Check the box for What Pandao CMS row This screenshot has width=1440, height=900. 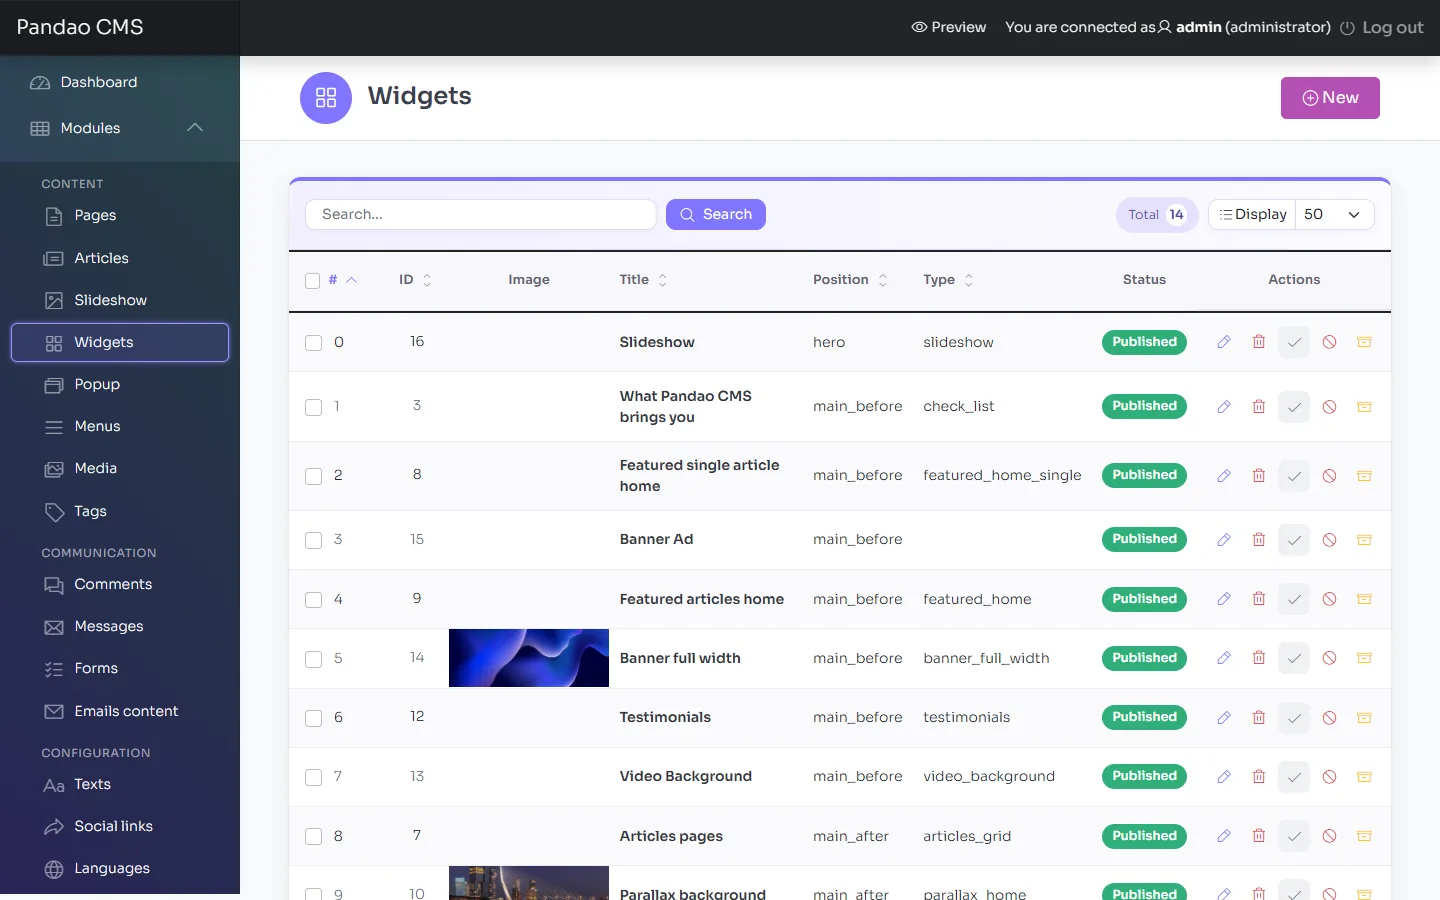pyautogui.click(x=313, y=407)
